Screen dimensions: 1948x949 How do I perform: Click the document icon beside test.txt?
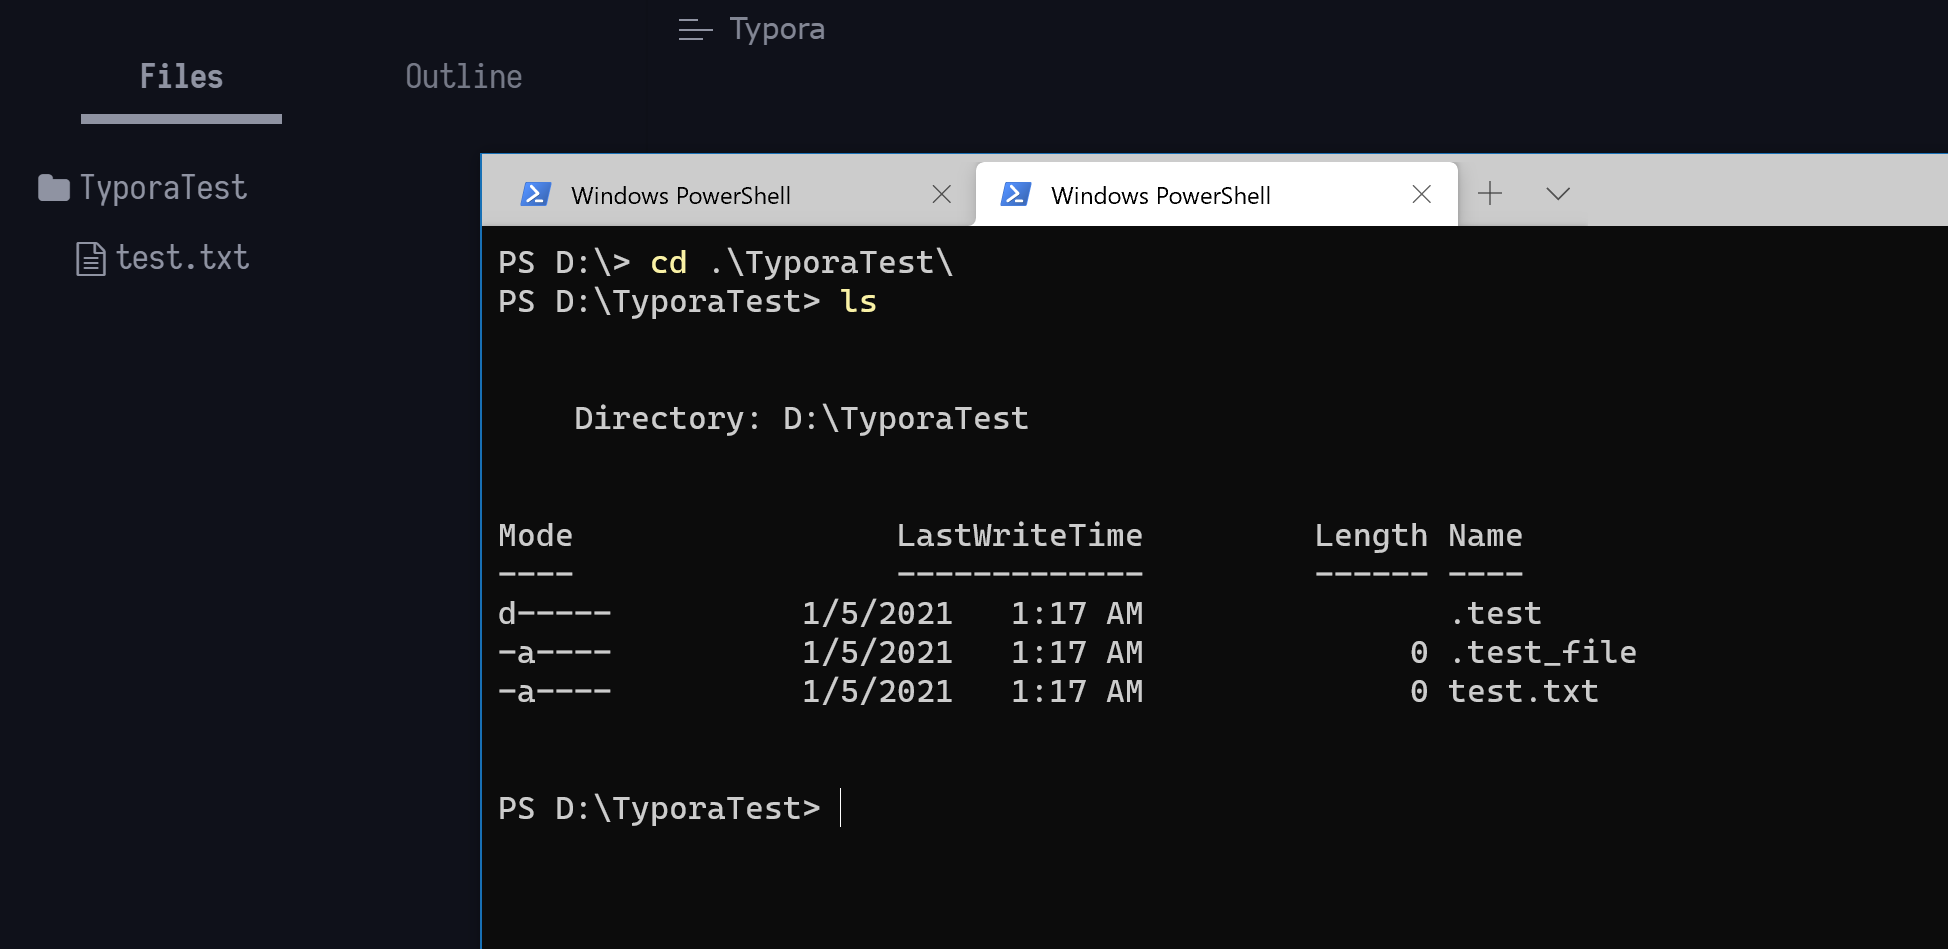[92, 257]
